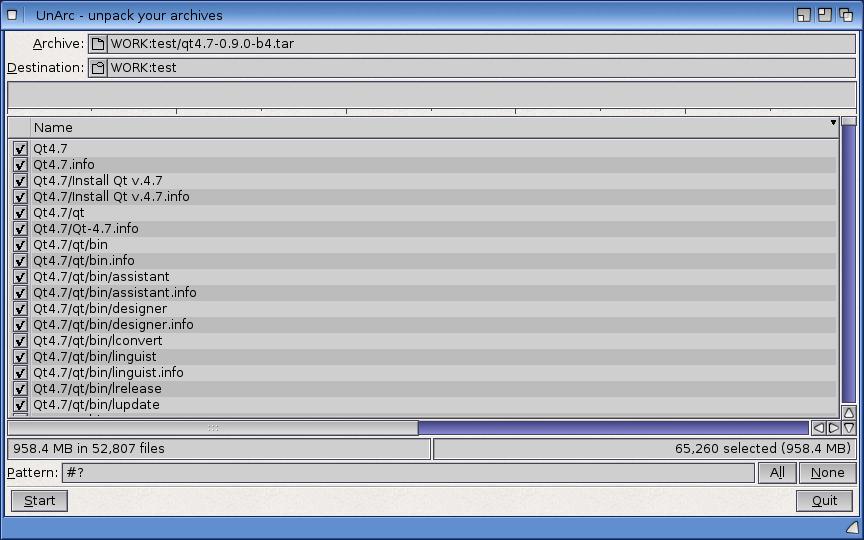Deselect all files with the None button
864x540 pixels.
[828, 473]
